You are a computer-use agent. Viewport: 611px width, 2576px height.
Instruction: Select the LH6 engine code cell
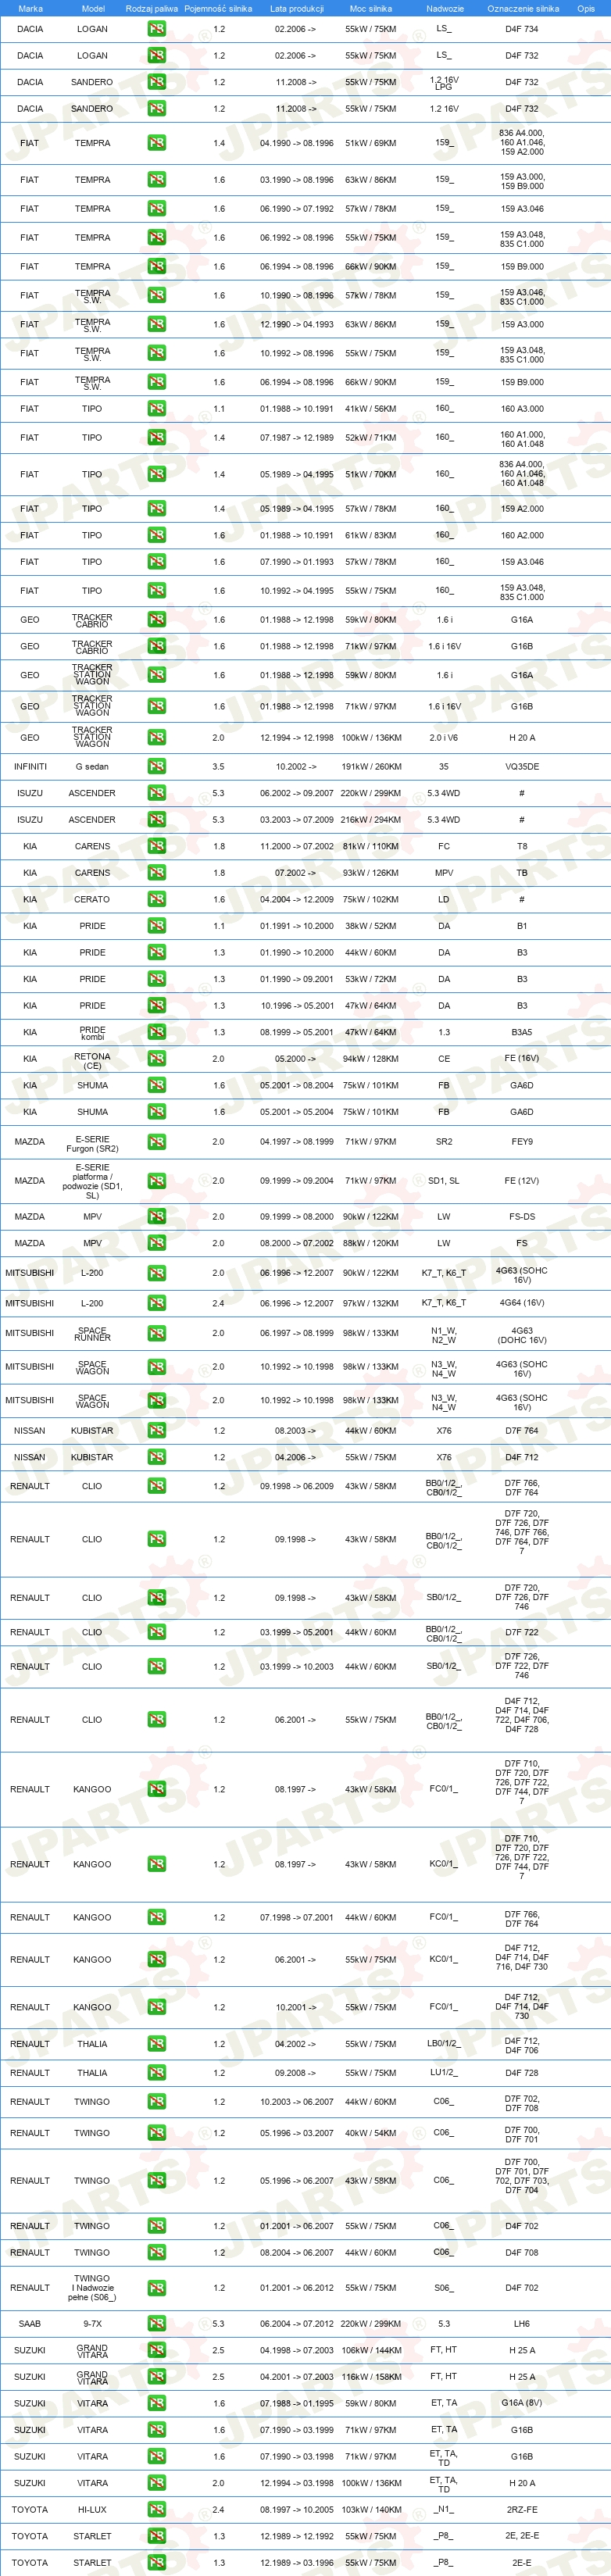(522, 2324)
